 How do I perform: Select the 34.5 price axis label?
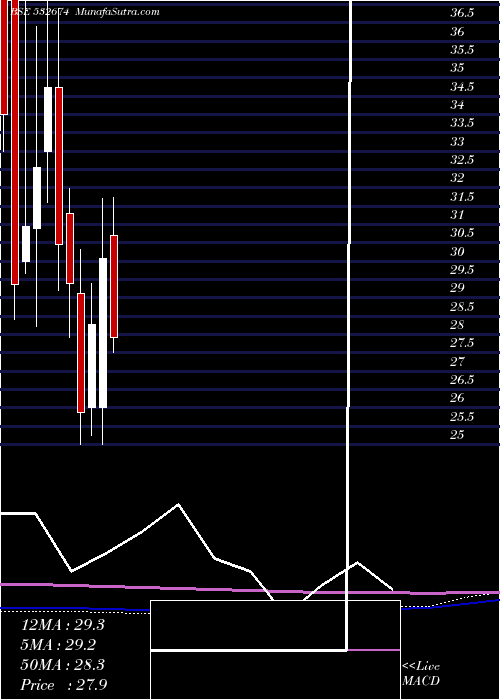(x=462, y=87)
